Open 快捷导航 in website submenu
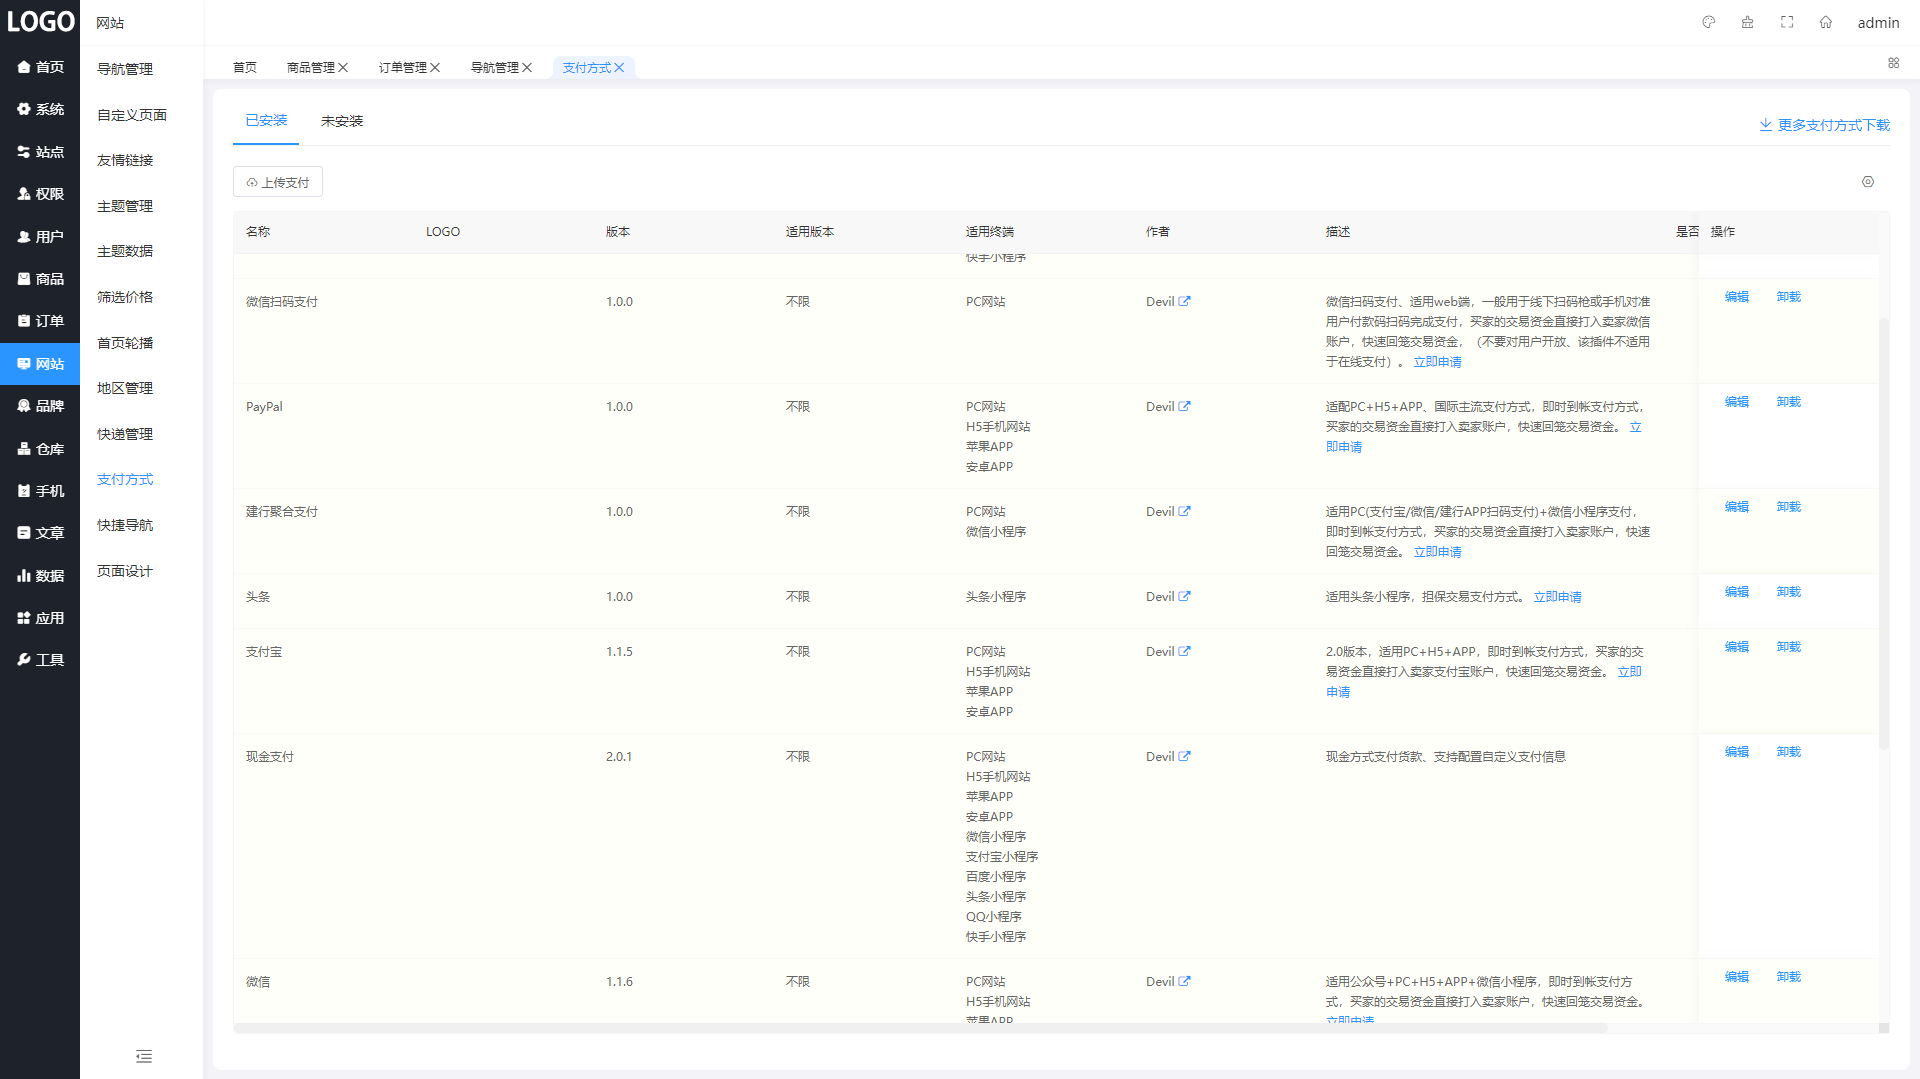Viewport: 1920px width, 1079px height. [125, 525]
